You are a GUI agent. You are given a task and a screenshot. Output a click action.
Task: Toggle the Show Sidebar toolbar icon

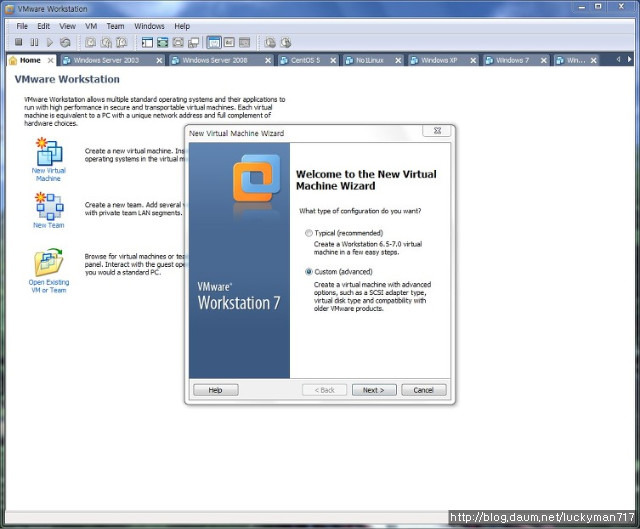(147, 42)
